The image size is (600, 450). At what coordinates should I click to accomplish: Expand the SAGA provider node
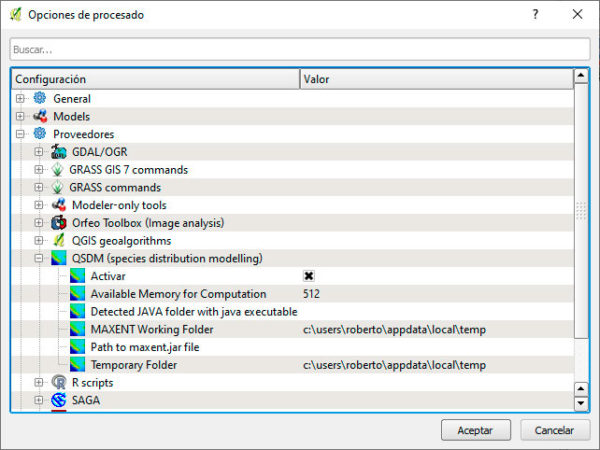(39, 400)
